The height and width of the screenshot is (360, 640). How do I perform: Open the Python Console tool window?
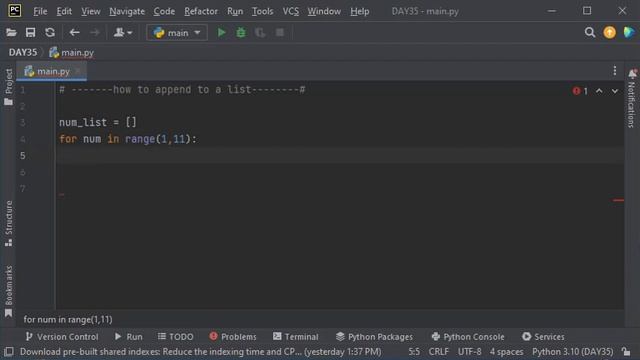[468, 337]
